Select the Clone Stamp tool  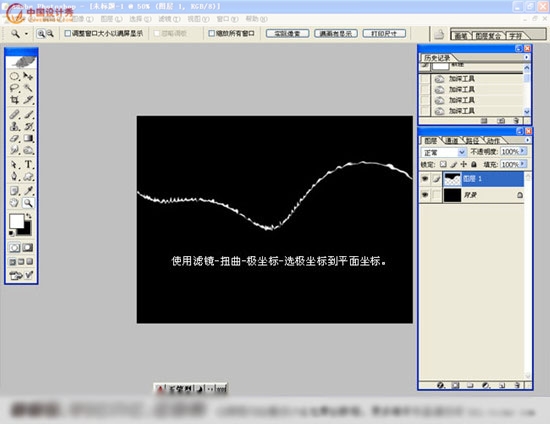[x=15, y=126]
